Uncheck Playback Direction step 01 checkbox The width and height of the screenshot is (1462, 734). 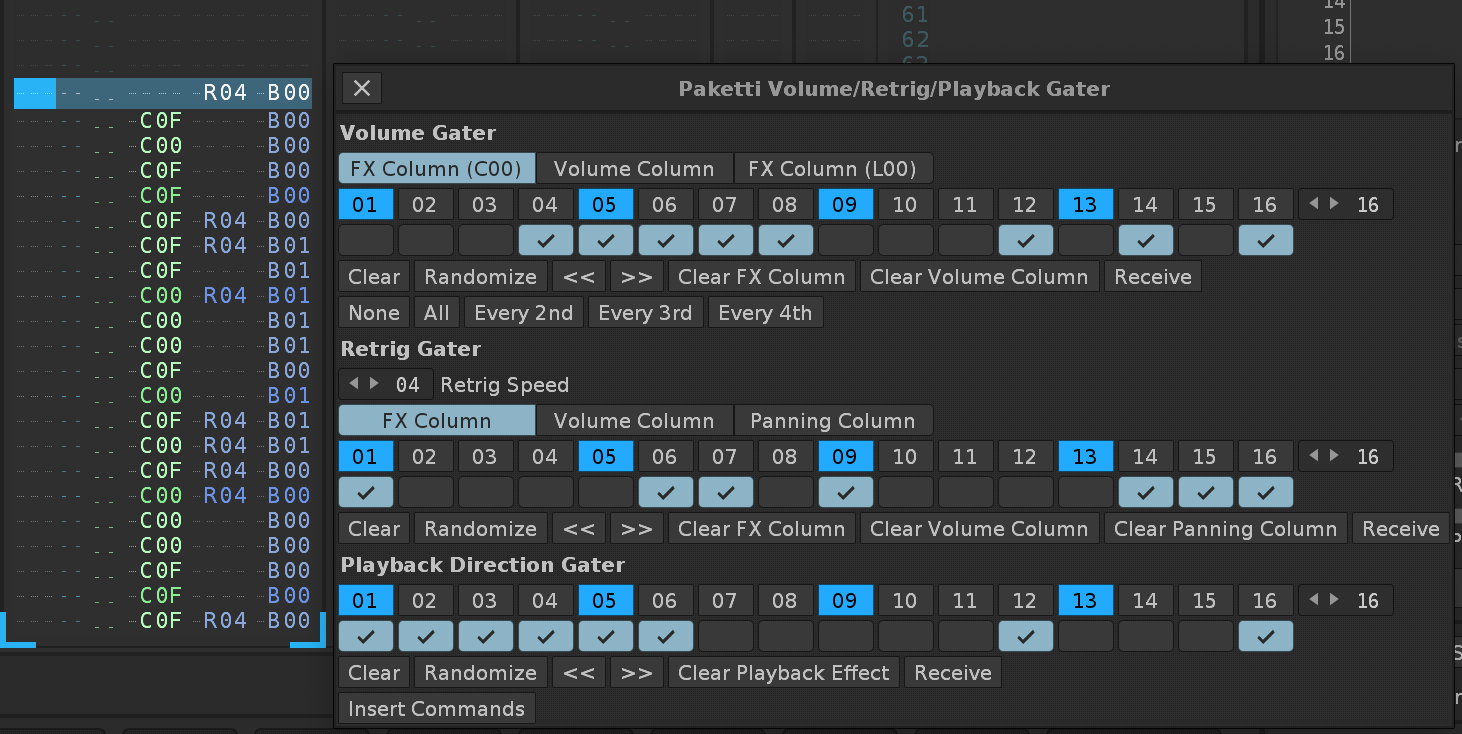365,637
